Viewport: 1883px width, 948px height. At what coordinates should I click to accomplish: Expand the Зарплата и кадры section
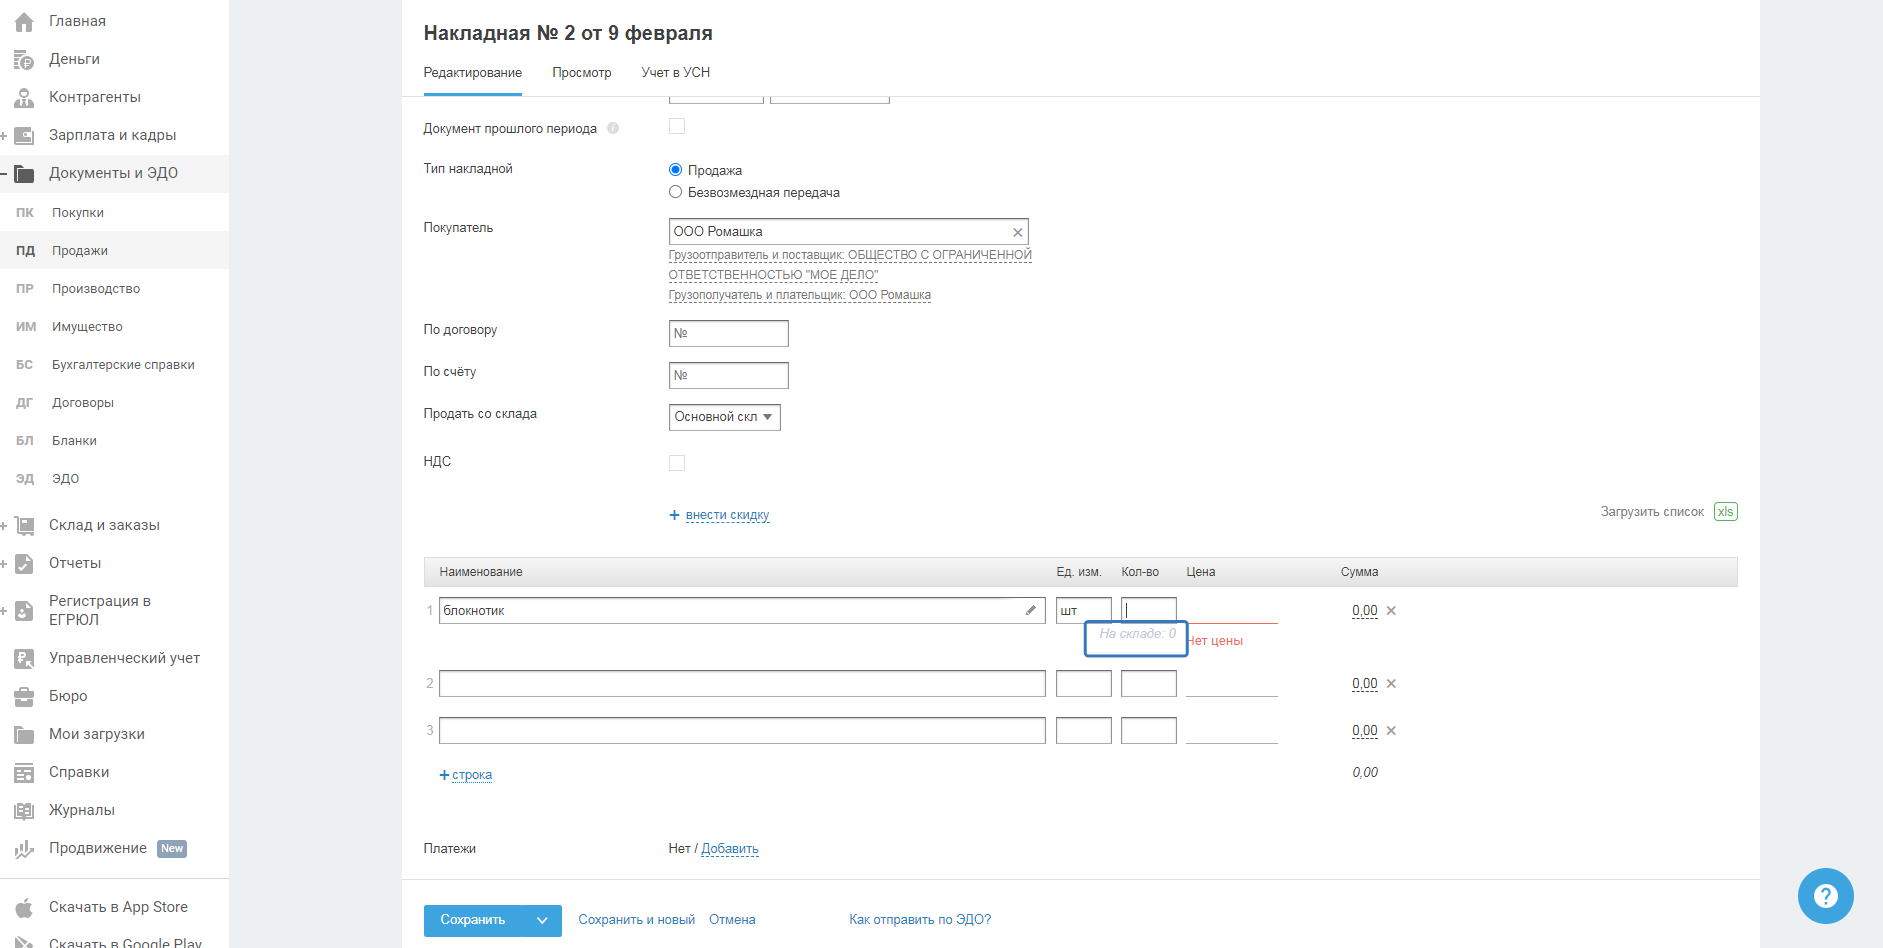pos(4,135)
